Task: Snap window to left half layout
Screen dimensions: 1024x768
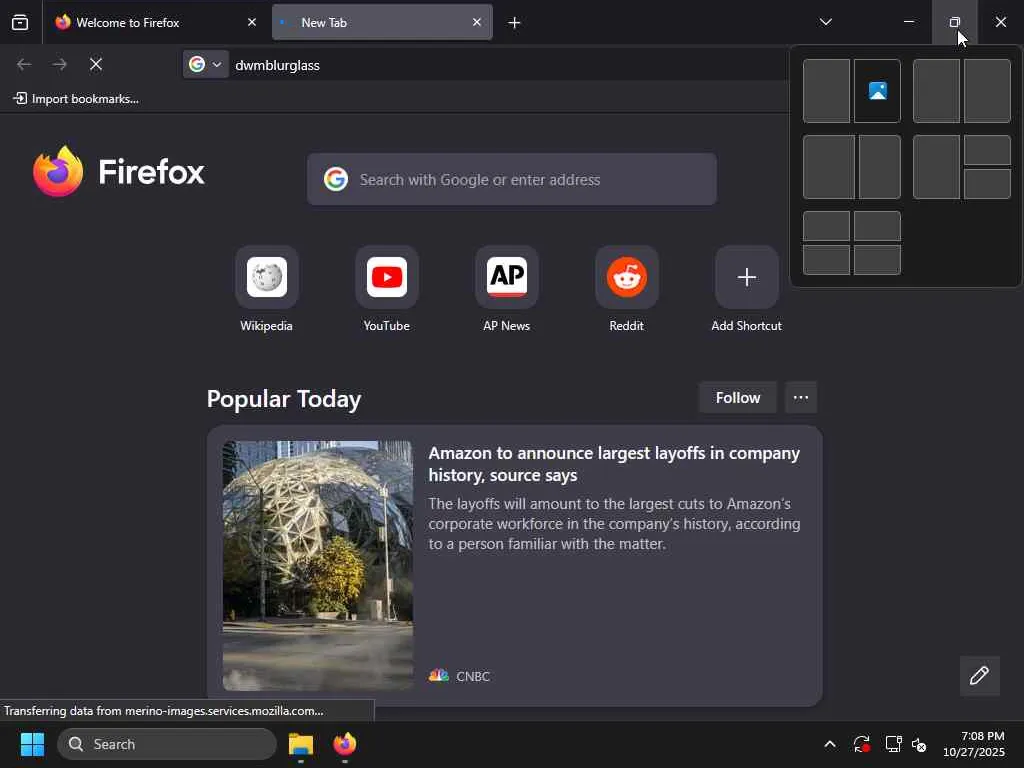Action: [826, 91]
